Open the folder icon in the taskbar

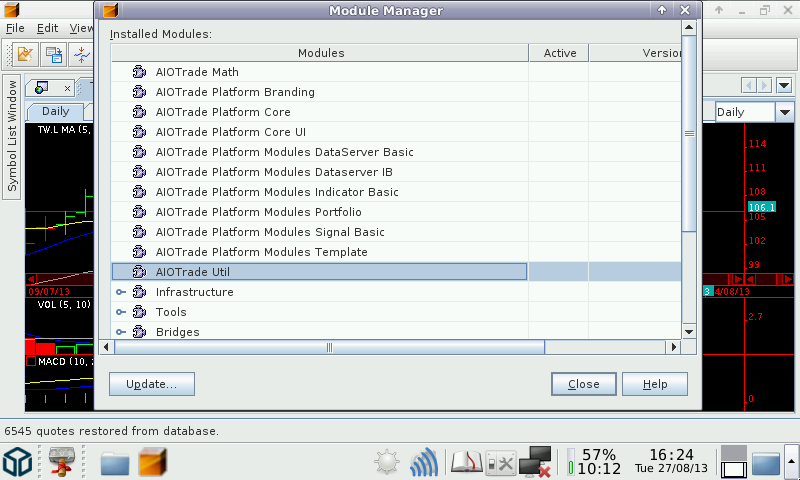coord(115,462)
